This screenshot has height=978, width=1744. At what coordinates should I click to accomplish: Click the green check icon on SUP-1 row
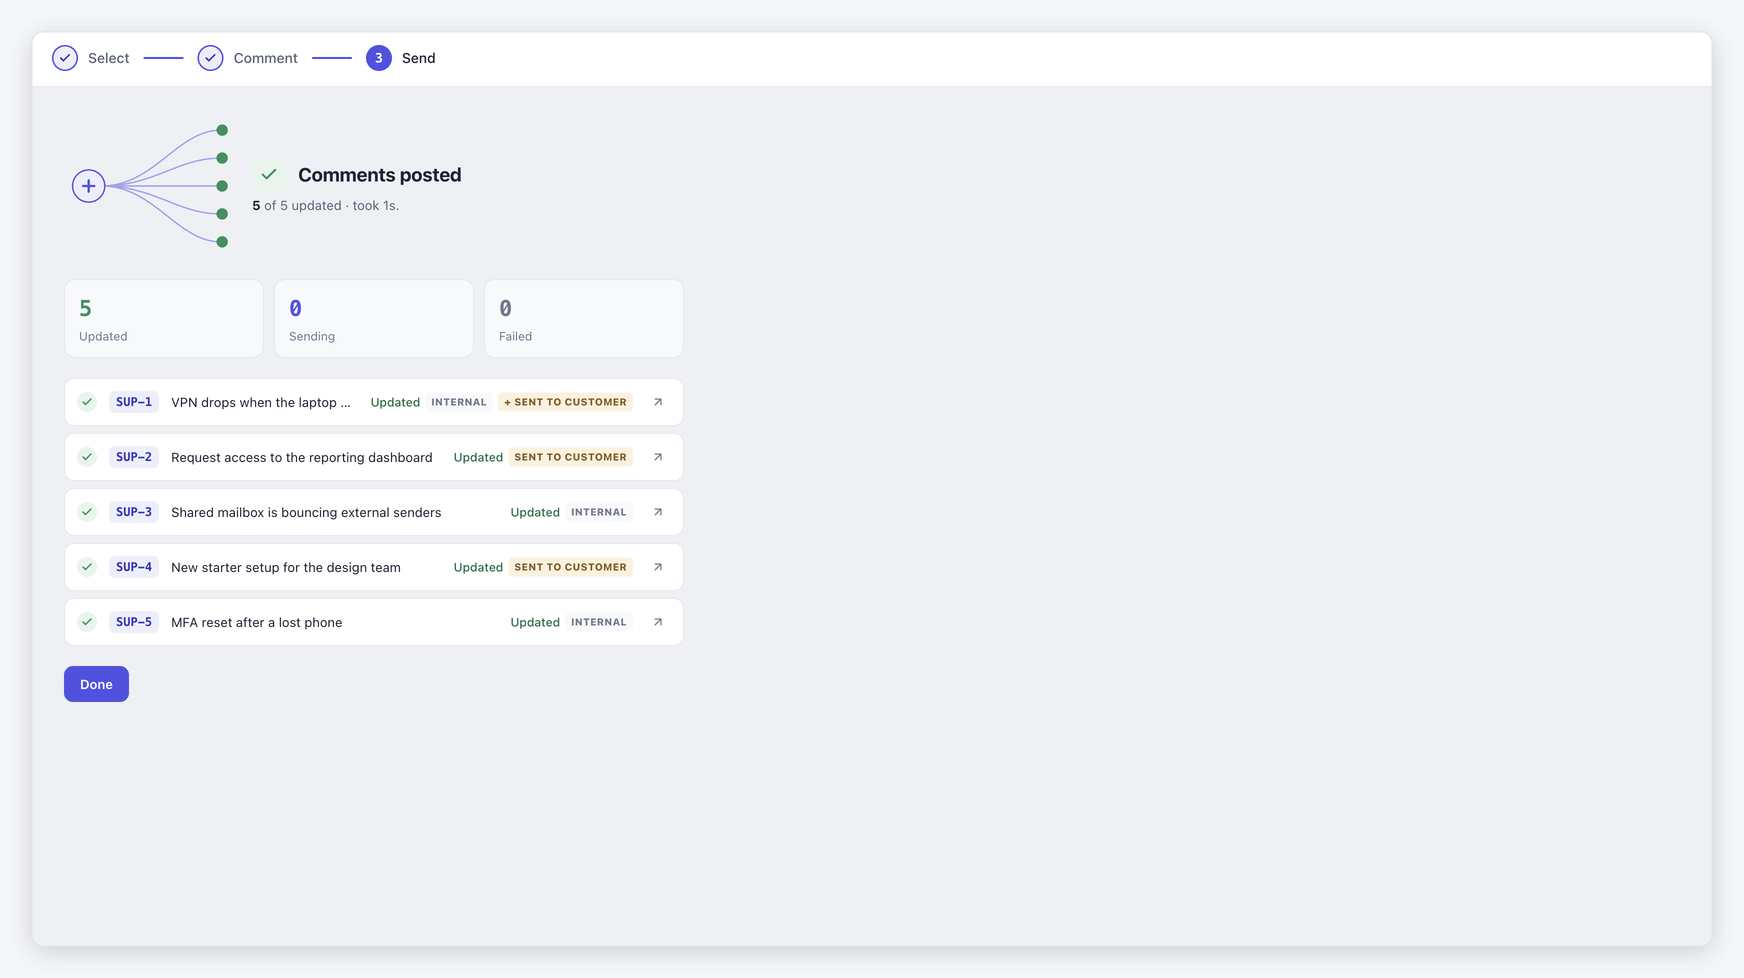click(x=87, y=402)
